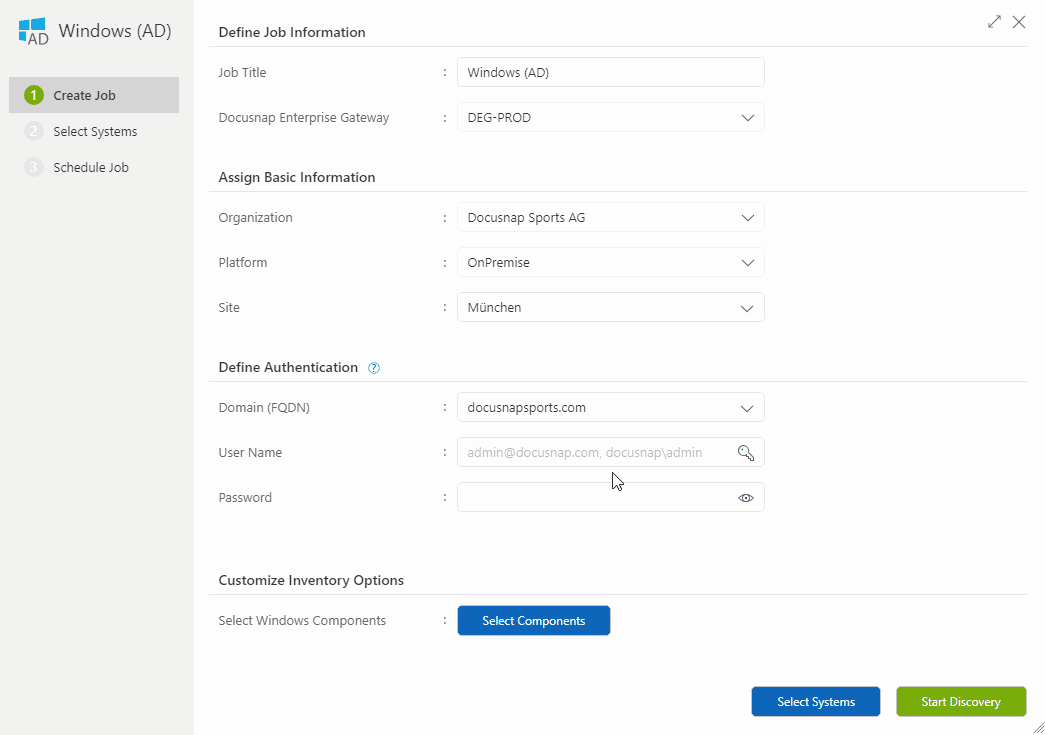Click the step 3 numbered circle icon

coord(31,167)
